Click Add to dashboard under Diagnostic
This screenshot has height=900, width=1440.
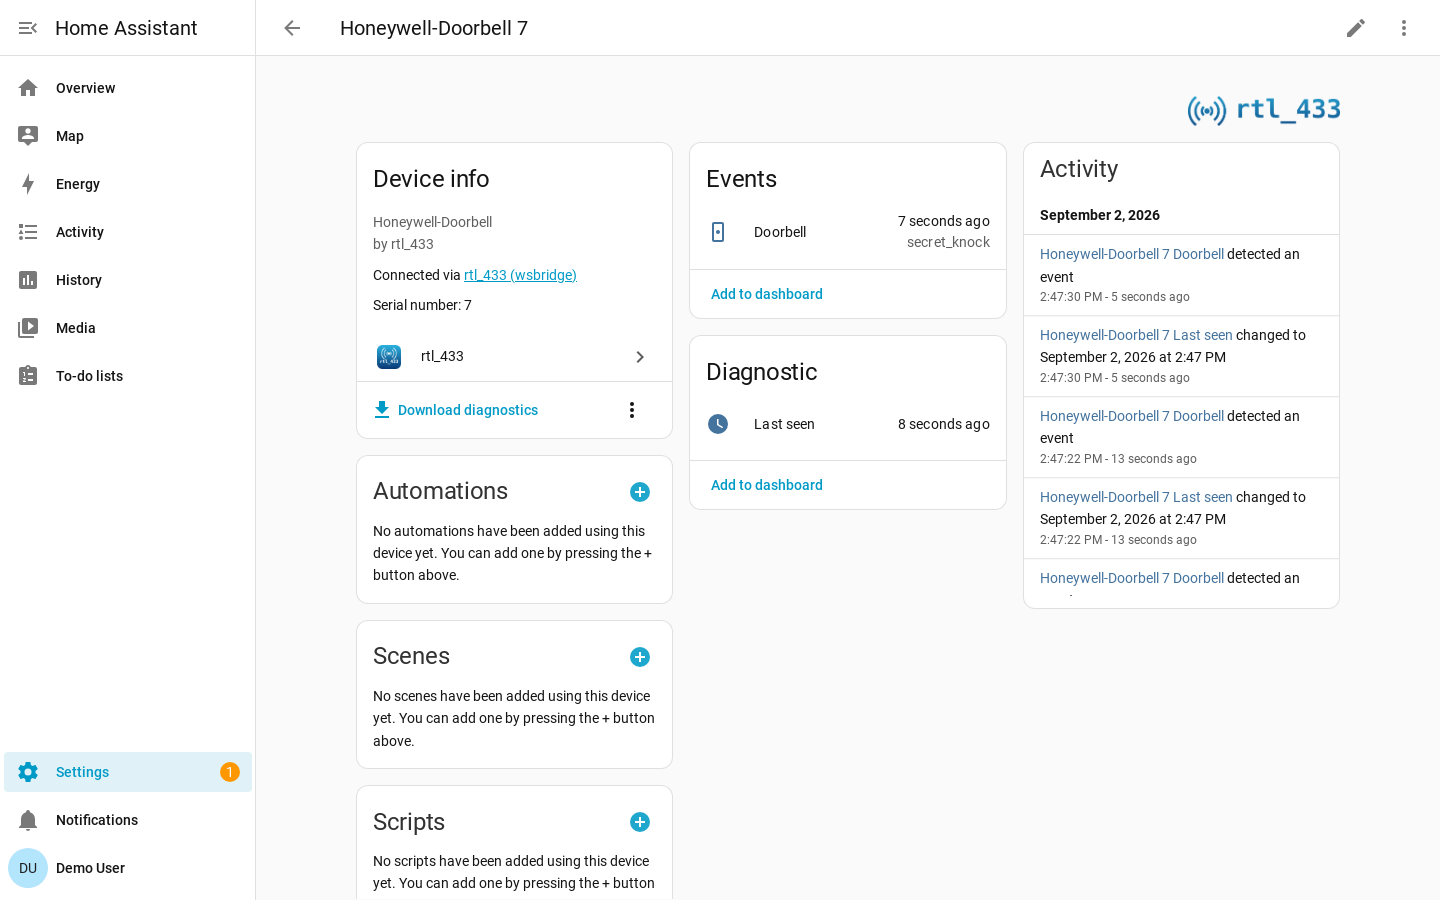767,485
